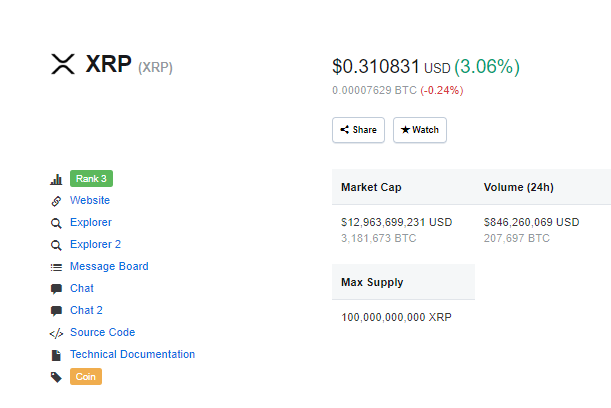611x408 pixels.
Task: Open the Message Board link
Action: [x=109, y=266]
